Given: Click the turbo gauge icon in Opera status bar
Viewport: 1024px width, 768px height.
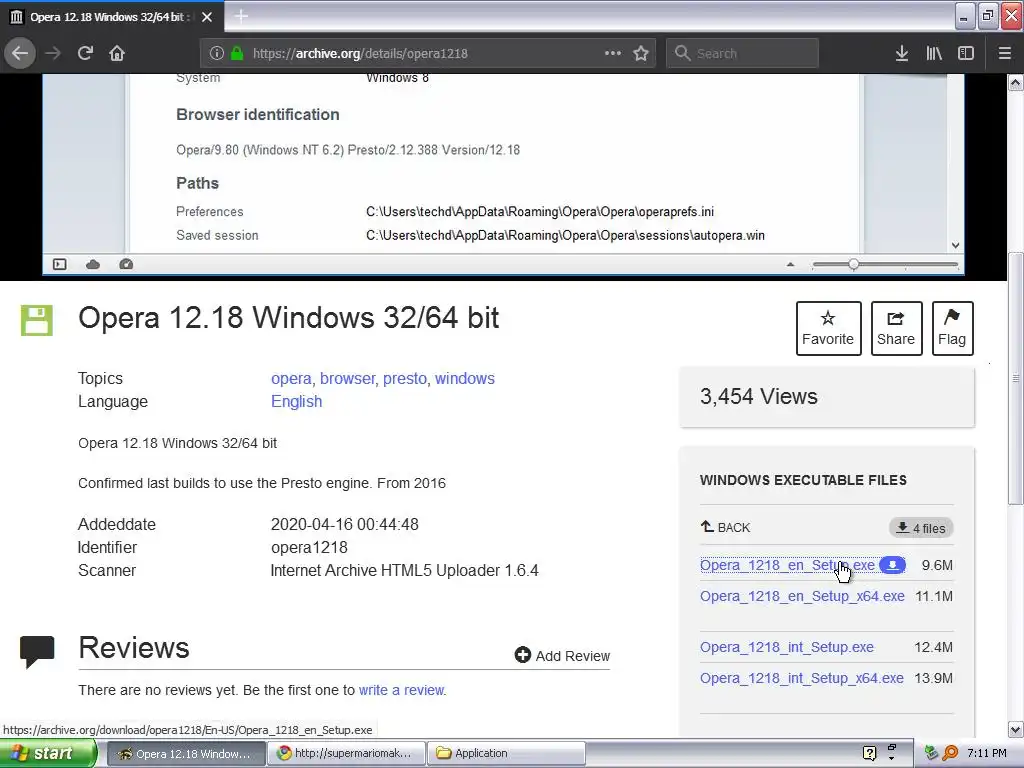Looking at the screenshot, I should (126, 264).
